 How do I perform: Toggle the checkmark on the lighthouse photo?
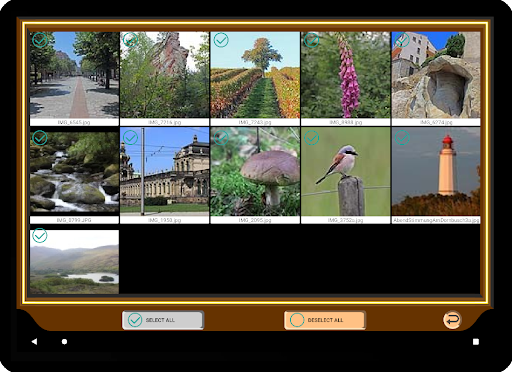402,138
